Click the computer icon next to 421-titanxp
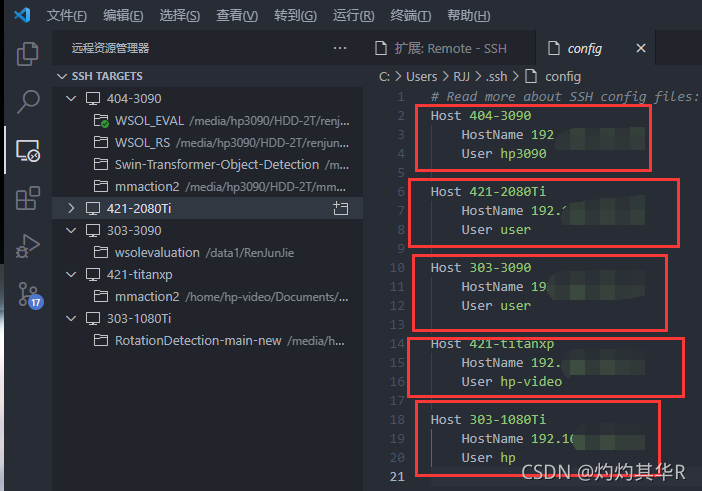Viewport: 702px width, 491px height. [93, 274]
